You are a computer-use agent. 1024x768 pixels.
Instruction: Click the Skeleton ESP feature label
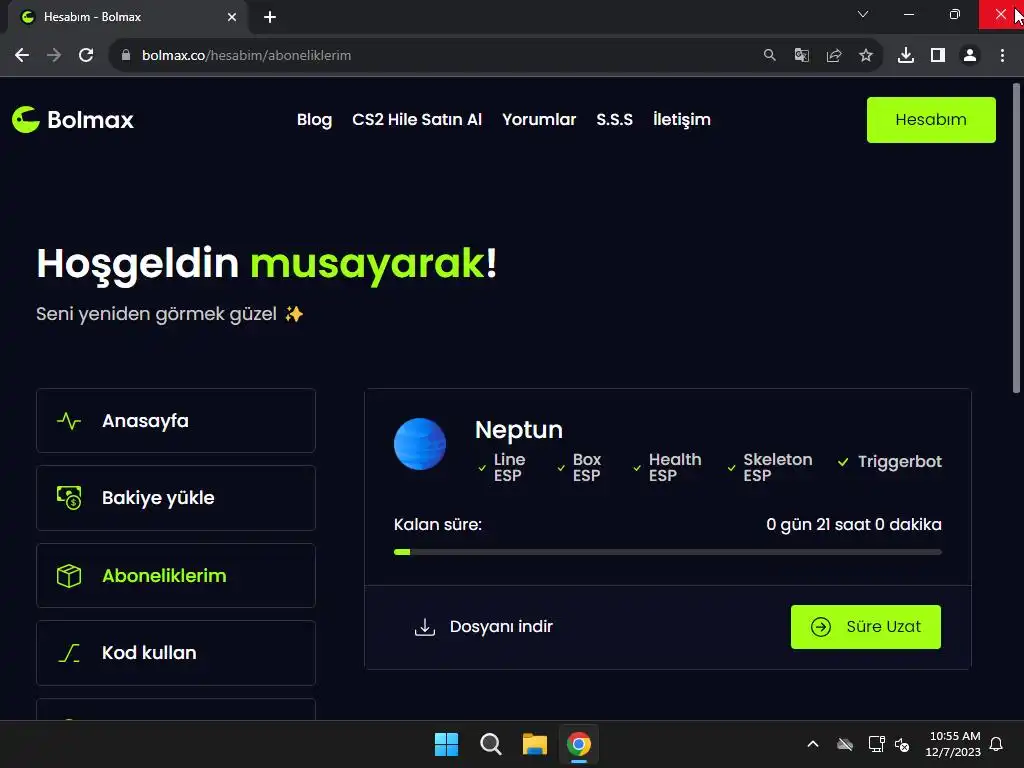click(x=777, y=468)
